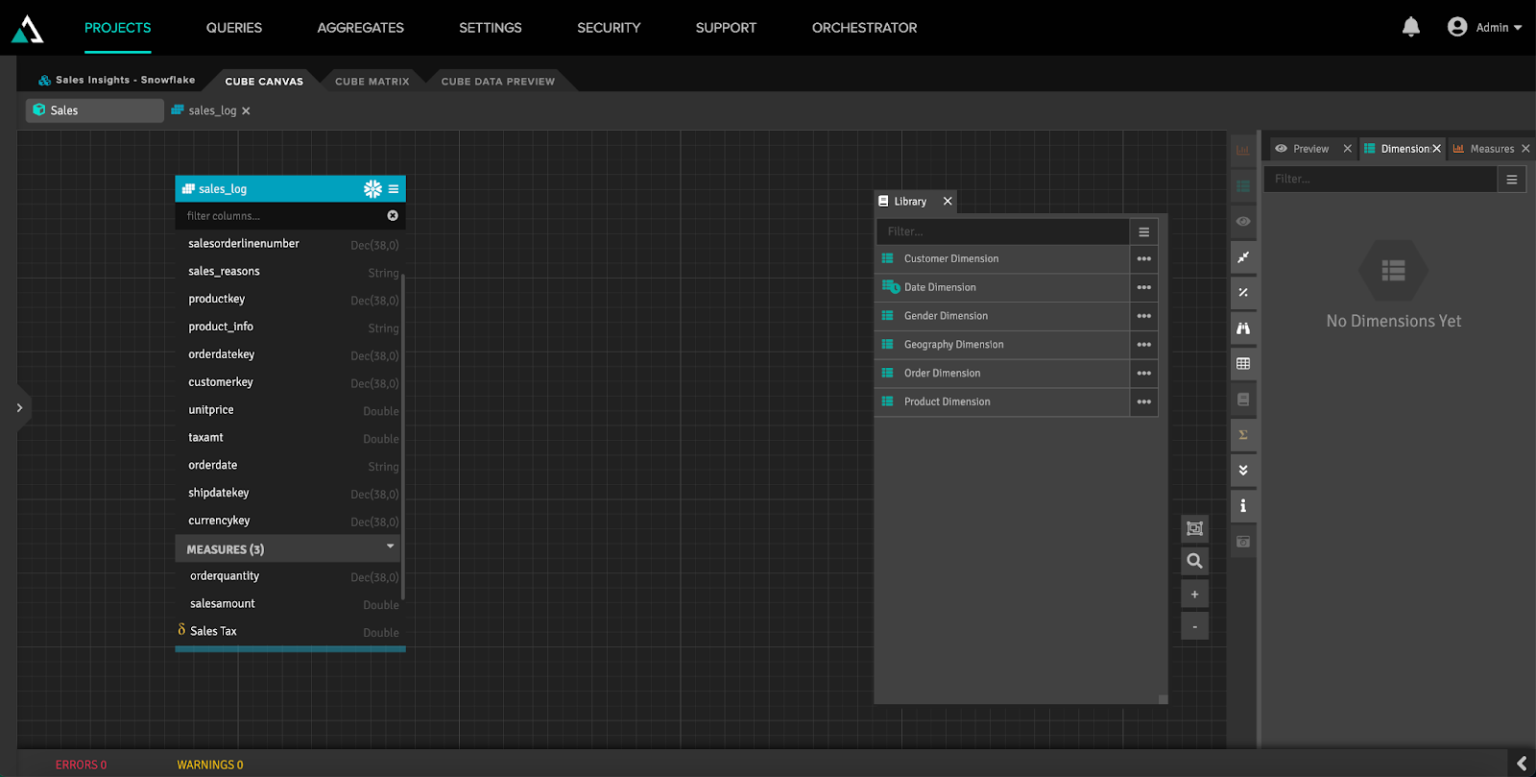Click the fit-to-canvas frame icon
The image size is (1536, 777).
coord(1194,528)
